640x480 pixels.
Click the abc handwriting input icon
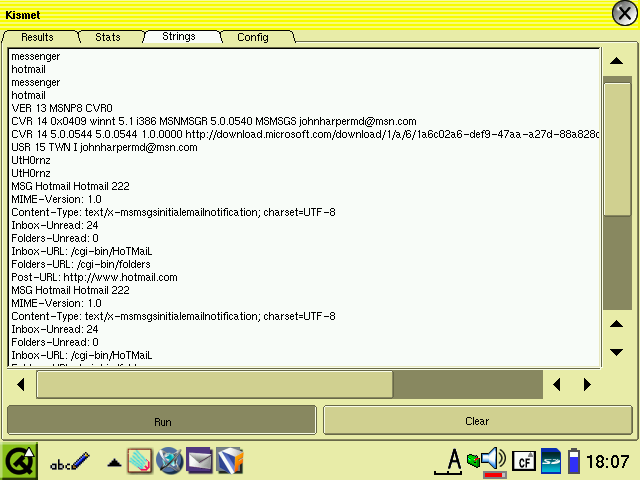[x=70, y=461]
